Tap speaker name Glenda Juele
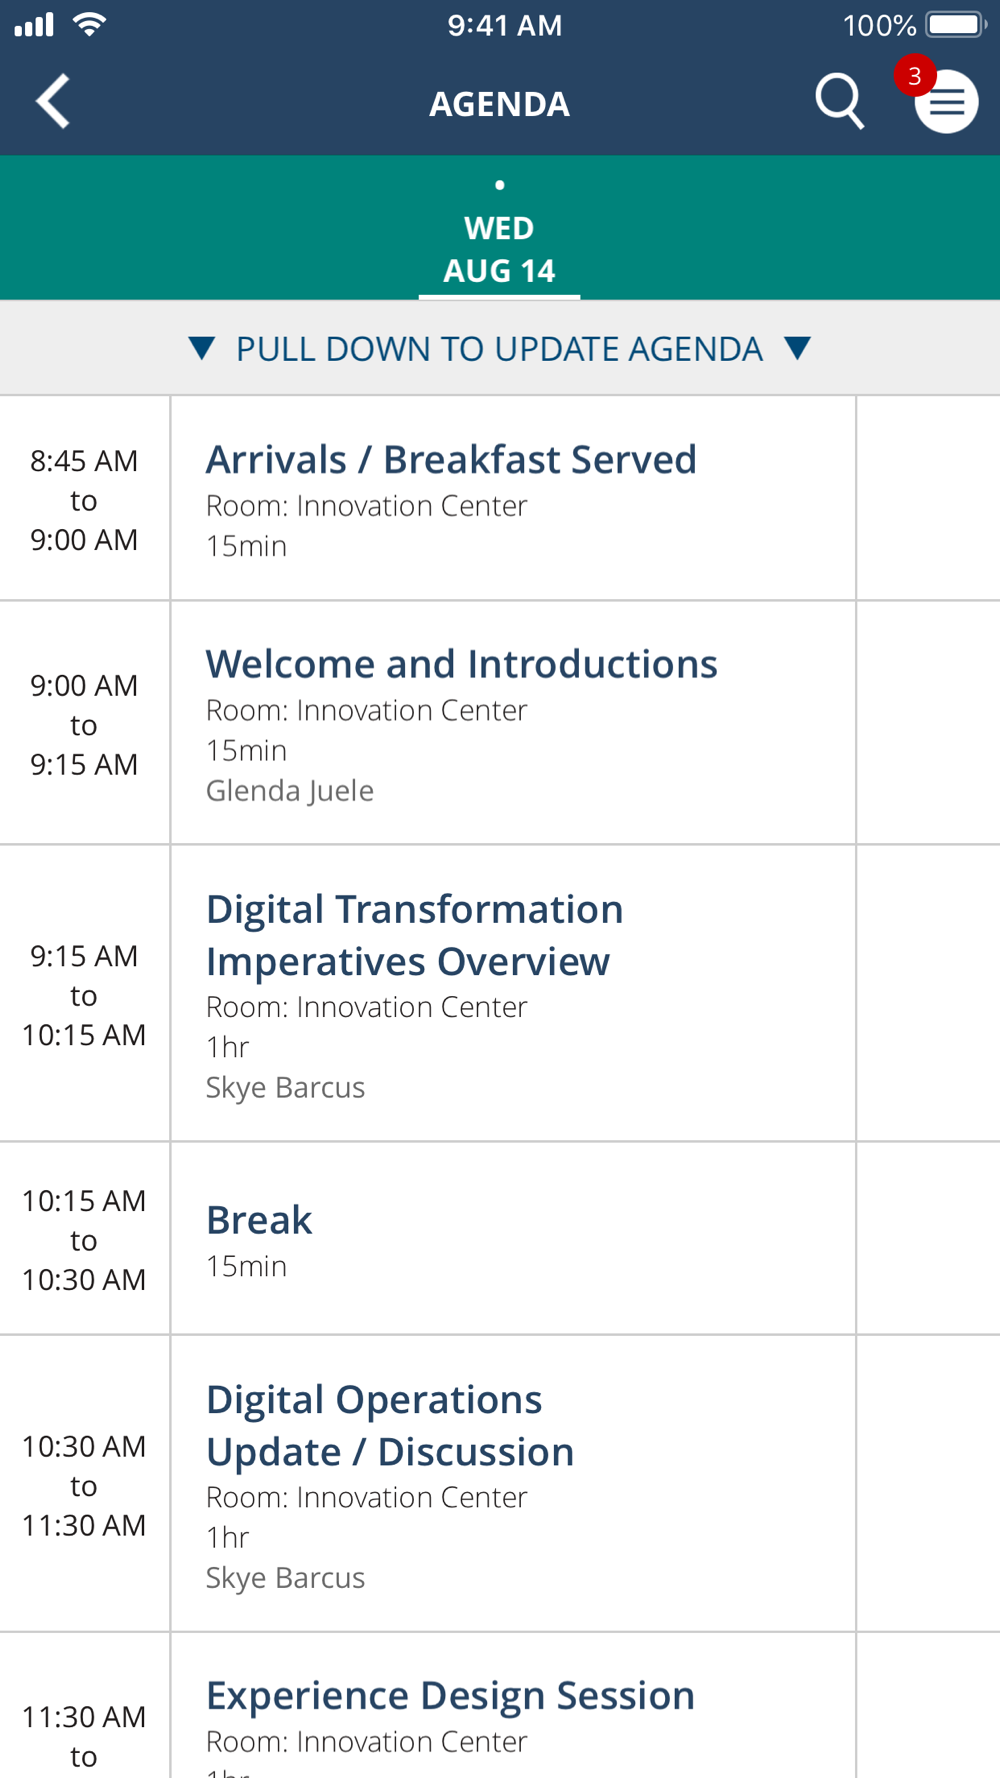This screenshot has height=1778, width=1000. (x=290, y=791)
